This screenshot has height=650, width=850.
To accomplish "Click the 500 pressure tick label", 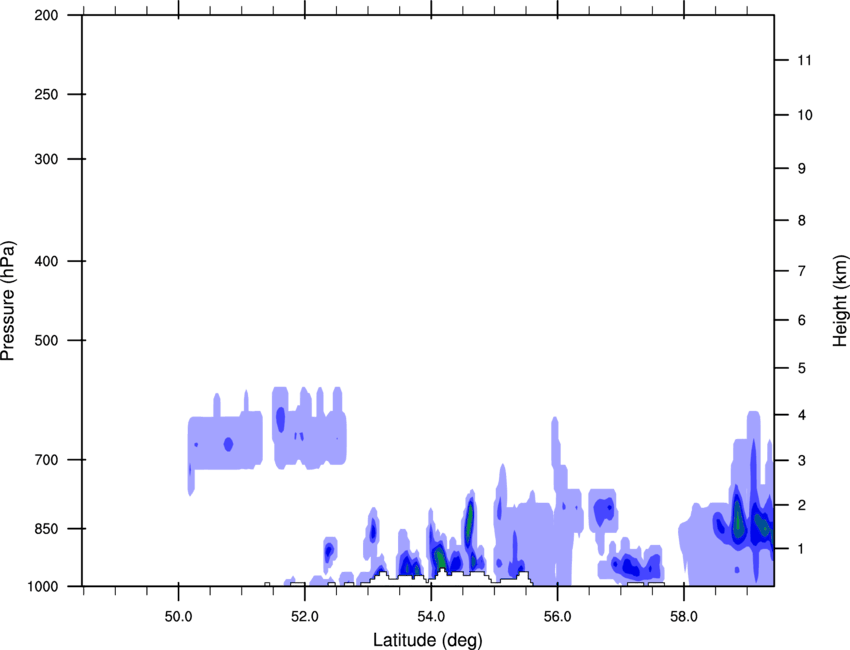I will pyautogui.click(x=46, y=340).
